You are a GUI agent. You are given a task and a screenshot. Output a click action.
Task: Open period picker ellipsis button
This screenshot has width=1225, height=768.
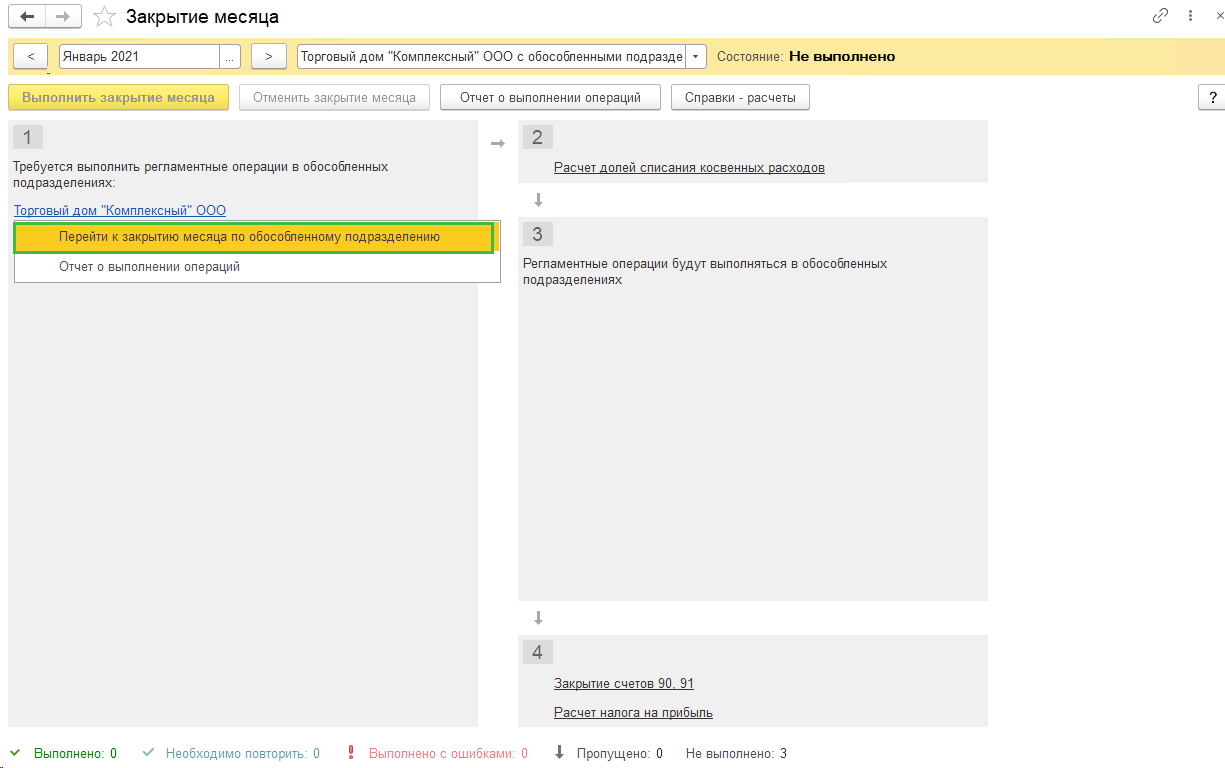(230, 57)
